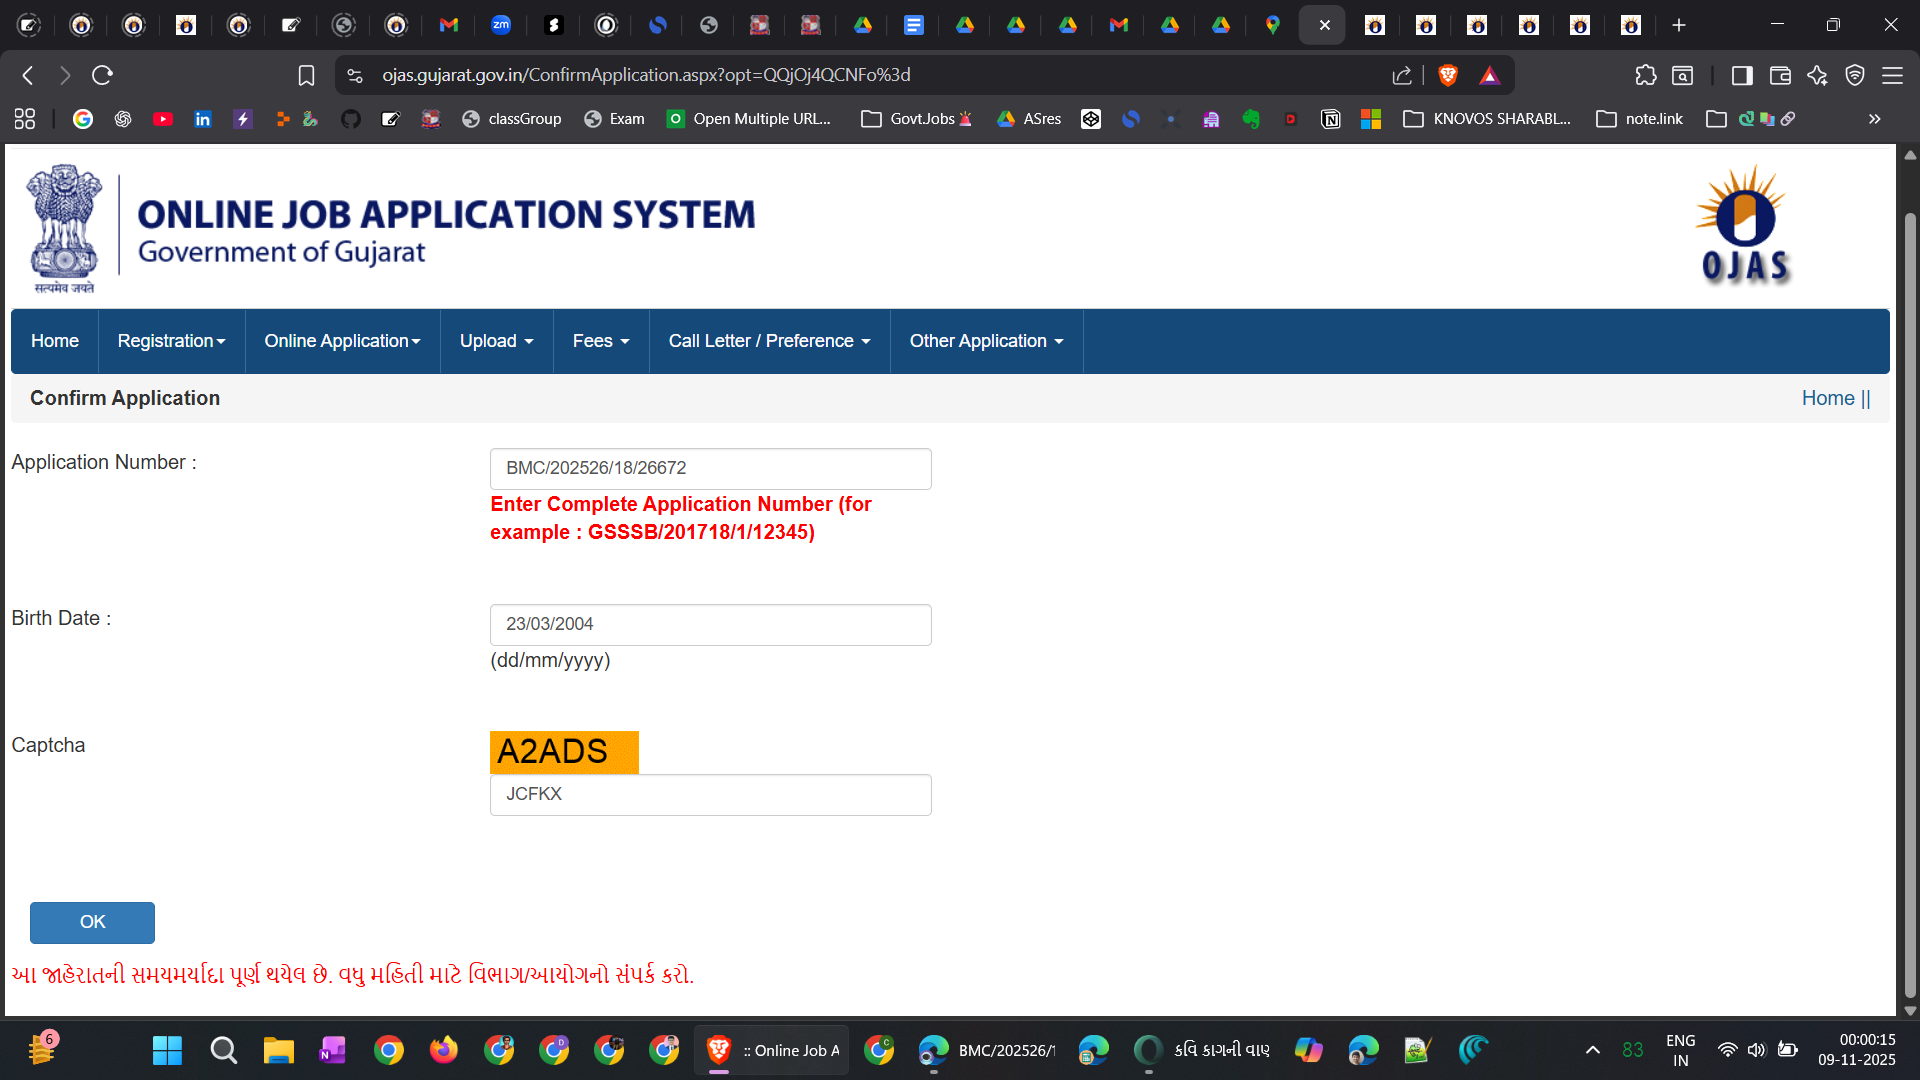This screenshot has height=1080, width=1920.
Task: Toggle the Brave sidebar panel icon
Action: pos(1742,75)
